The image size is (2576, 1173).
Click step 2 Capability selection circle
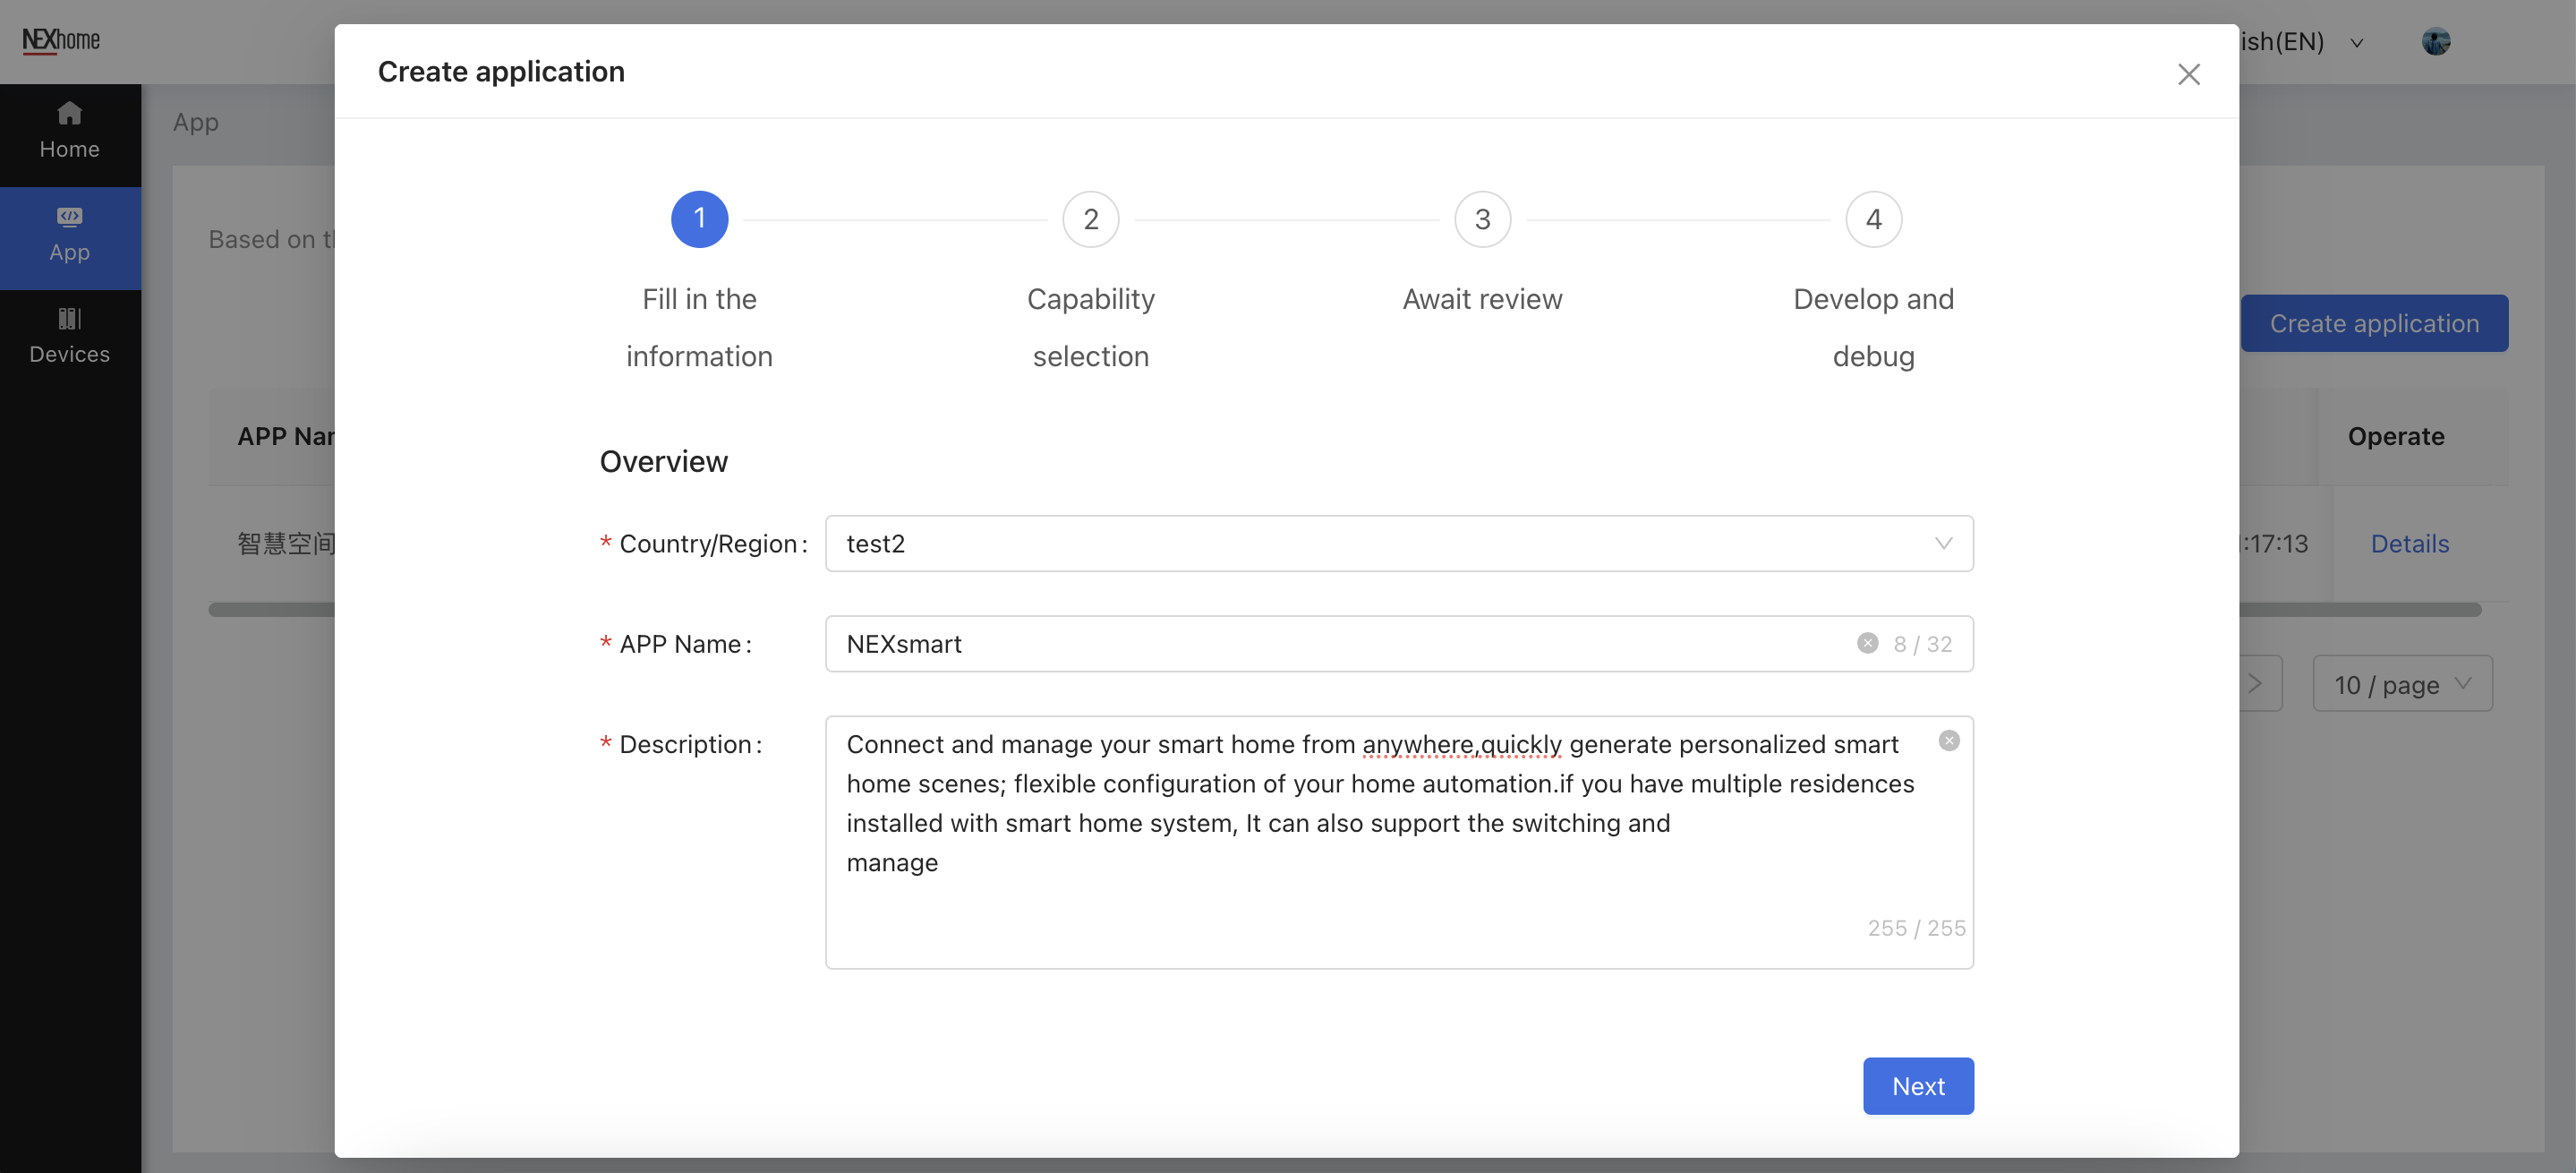pyautogui.click(x=1090, y=219)
